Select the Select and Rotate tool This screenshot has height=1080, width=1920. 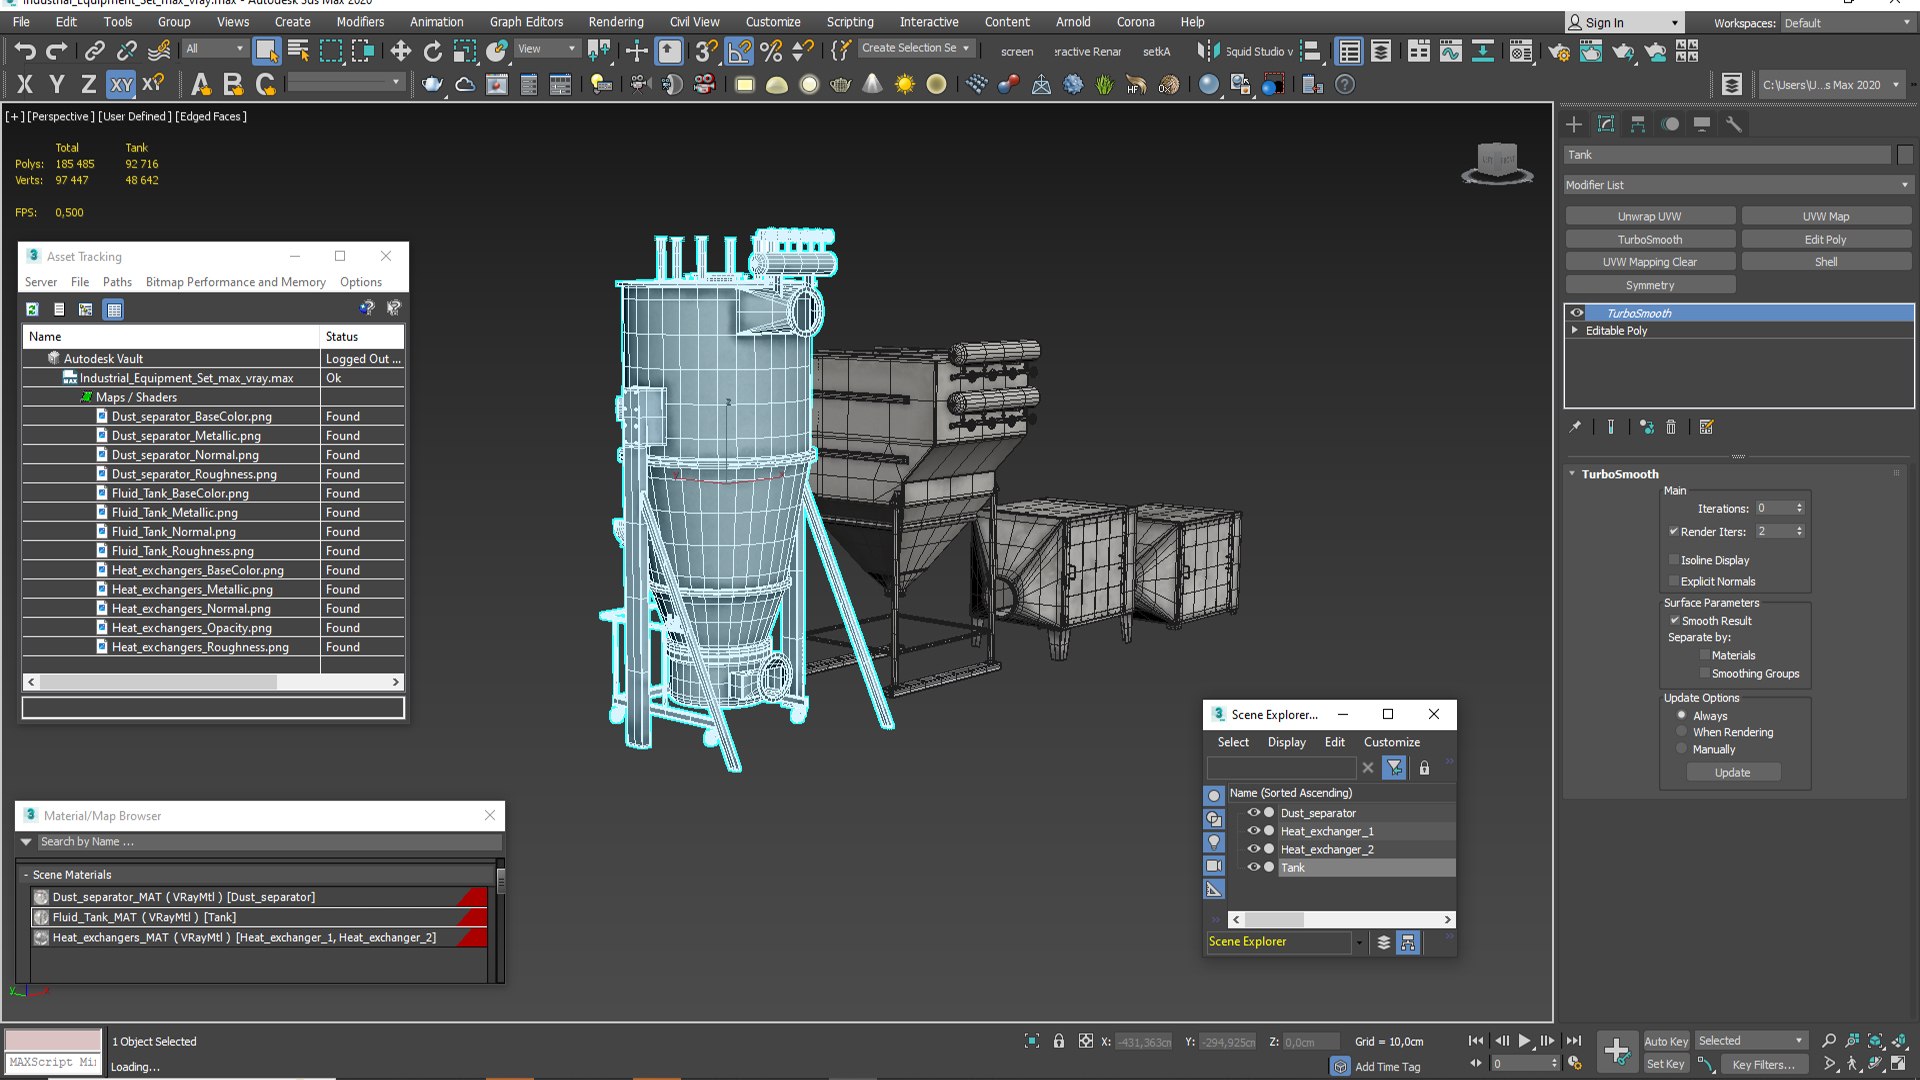click(x=433, y=50)
